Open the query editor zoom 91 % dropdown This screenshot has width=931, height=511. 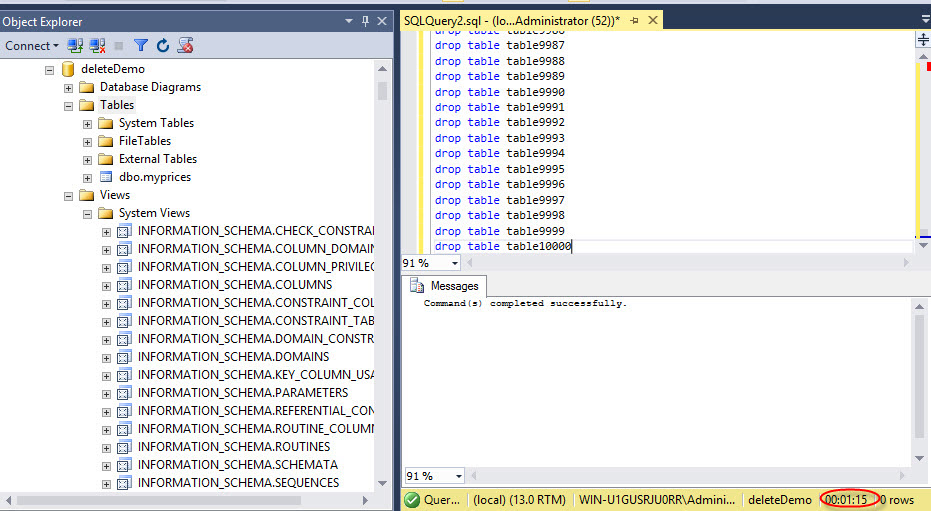pos(455,263)
